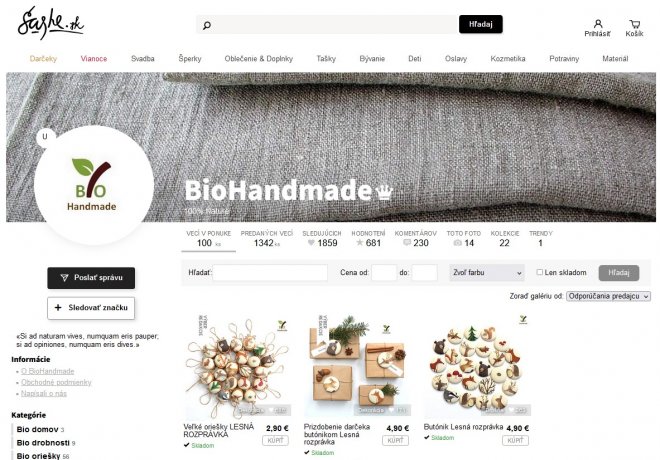Click the comment bubble icon beside 230
Image resolution: width=660 pixels, height=460 pixels.
tap(407, 243)
